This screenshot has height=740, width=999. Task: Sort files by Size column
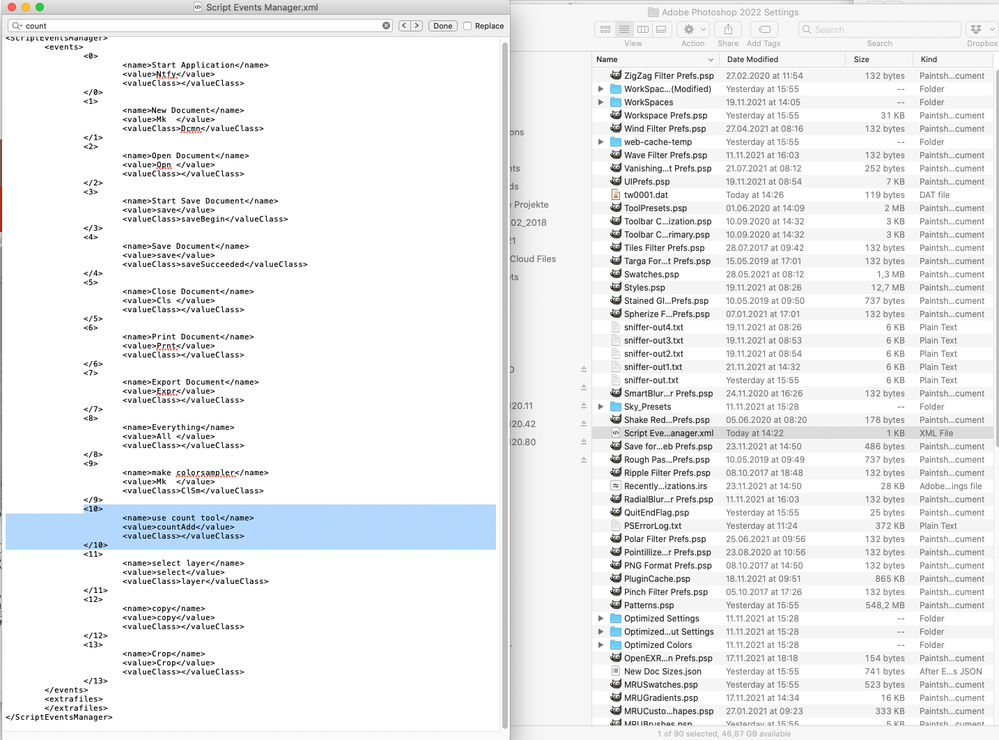point(880,59)
